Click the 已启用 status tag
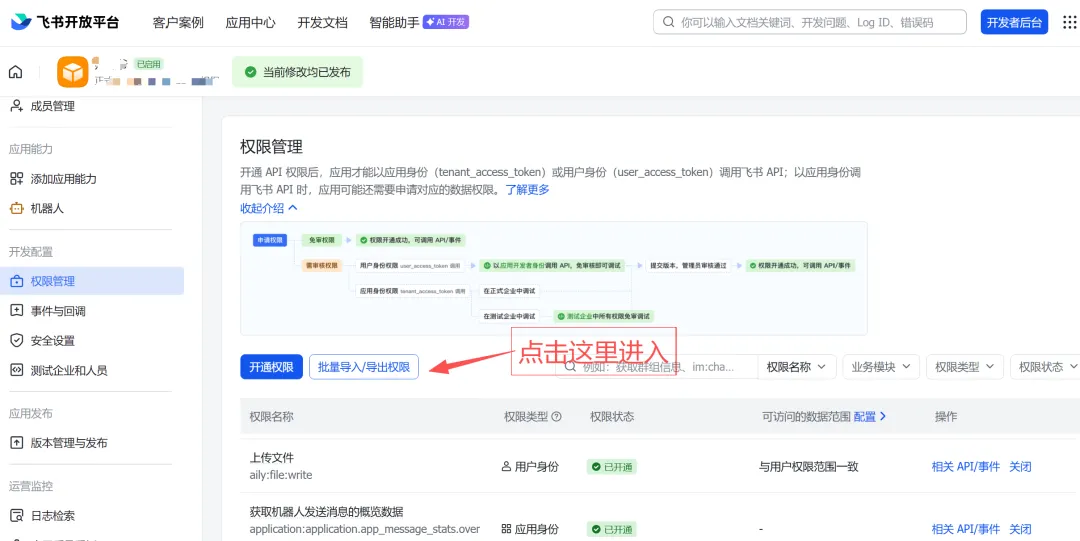The height and width of the screenshot is (541, 1080). (148, 64)
